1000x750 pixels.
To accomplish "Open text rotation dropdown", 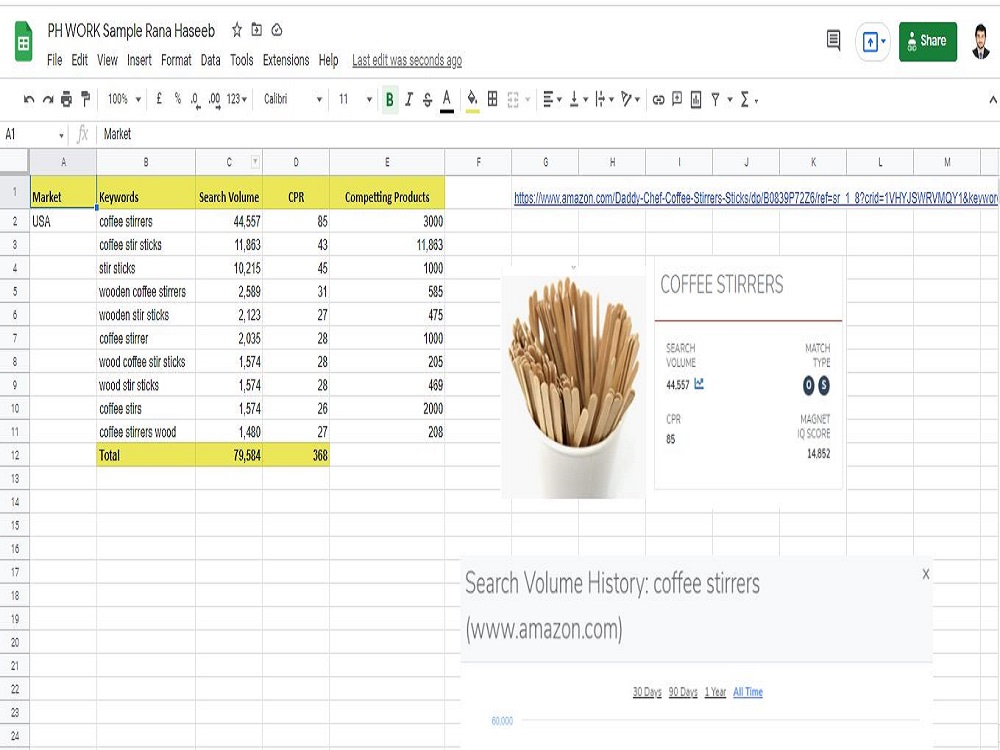I will click(x=630, y=99).
